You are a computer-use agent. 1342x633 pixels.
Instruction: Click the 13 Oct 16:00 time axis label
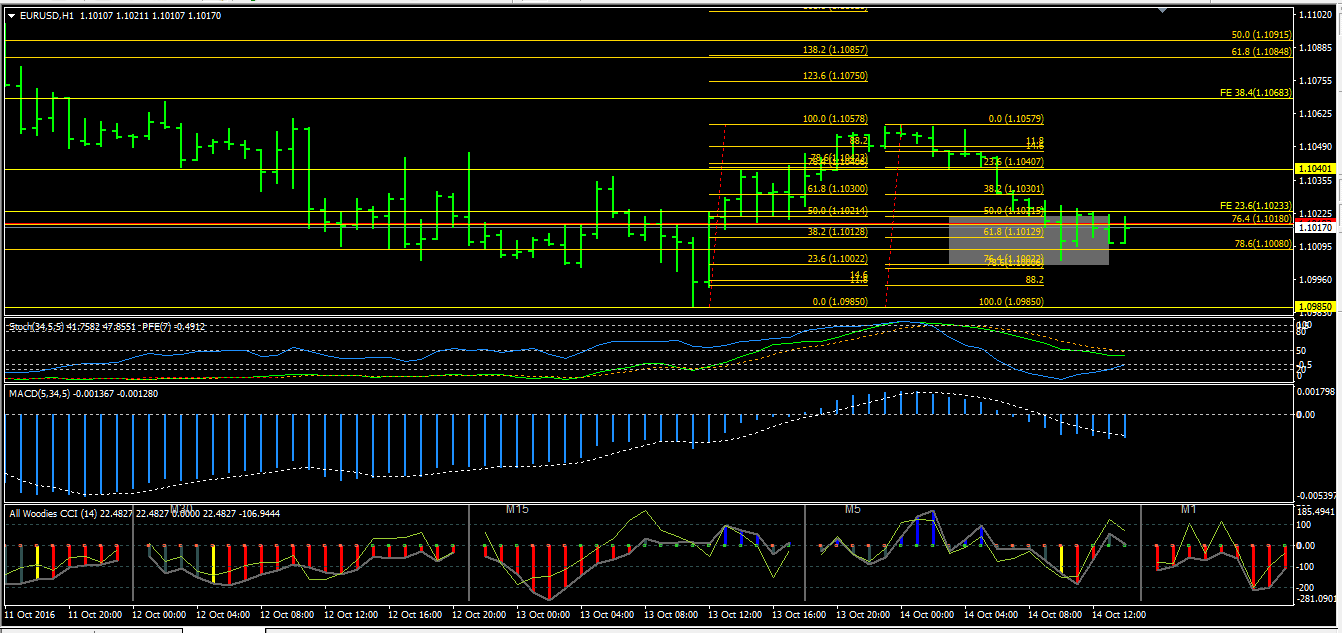(800, 614)
